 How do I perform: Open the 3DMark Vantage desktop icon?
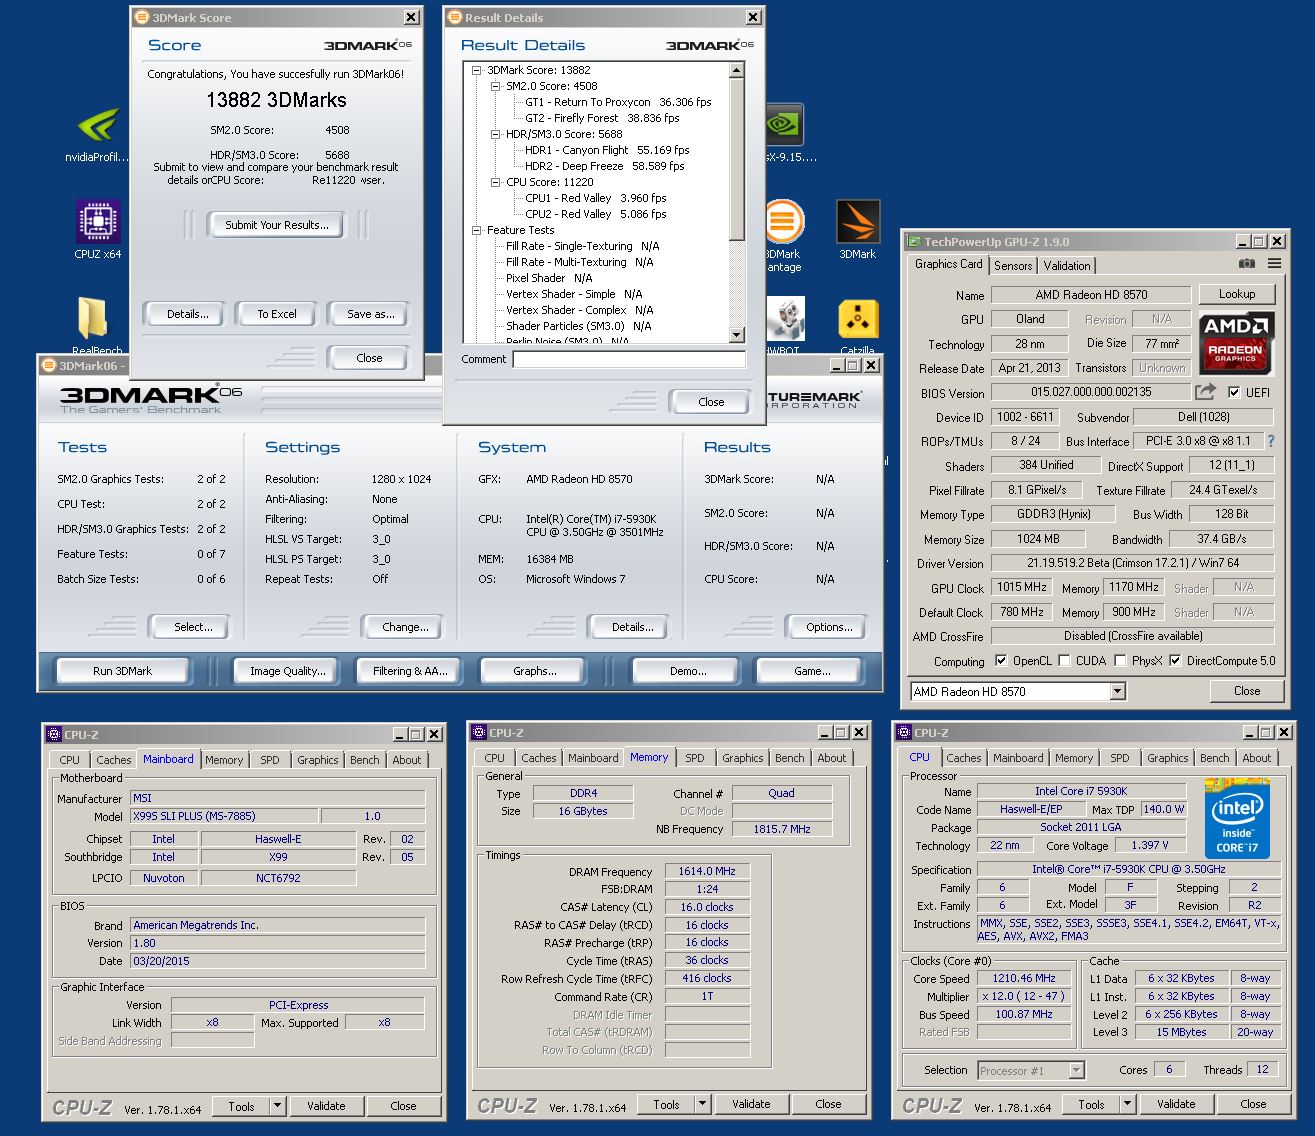(x=784, y=237)
